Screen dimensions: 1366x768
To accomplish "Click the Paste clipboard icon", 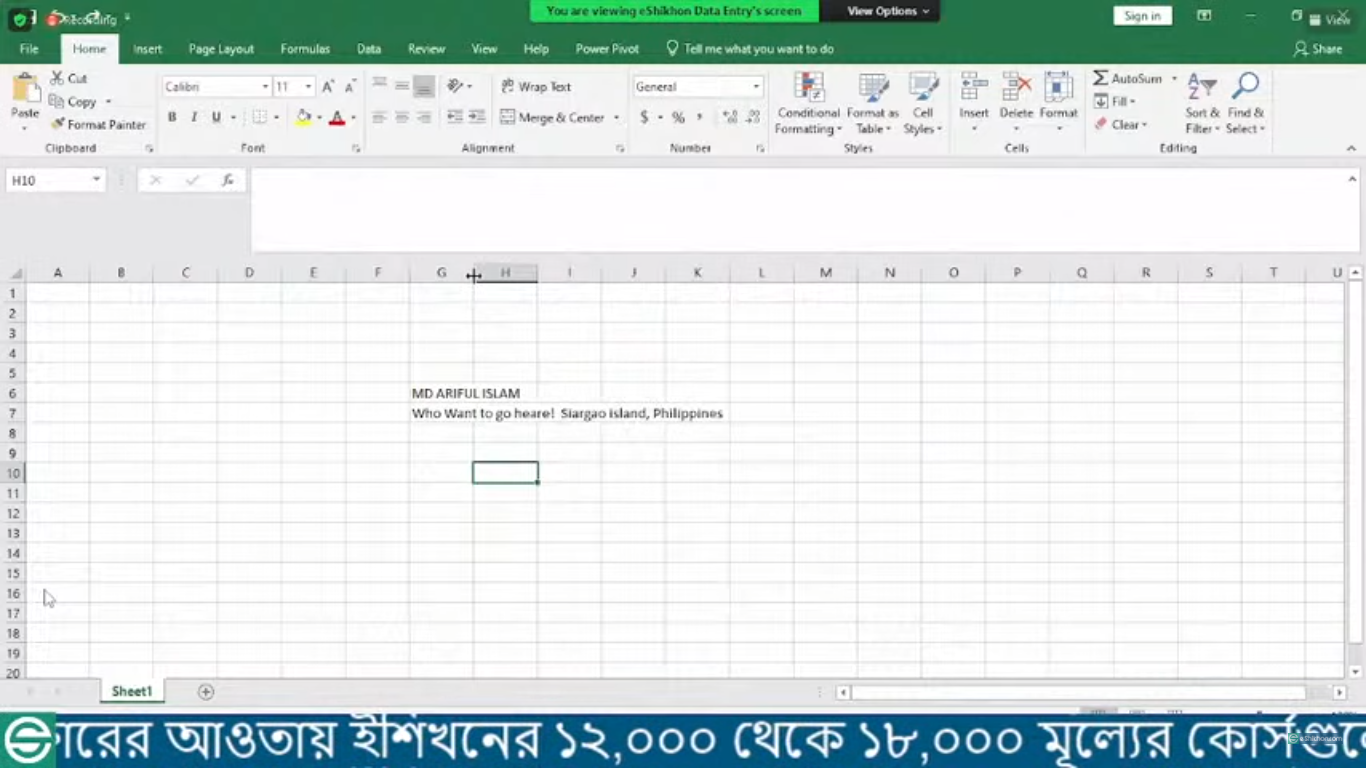I will click(25, 90).
